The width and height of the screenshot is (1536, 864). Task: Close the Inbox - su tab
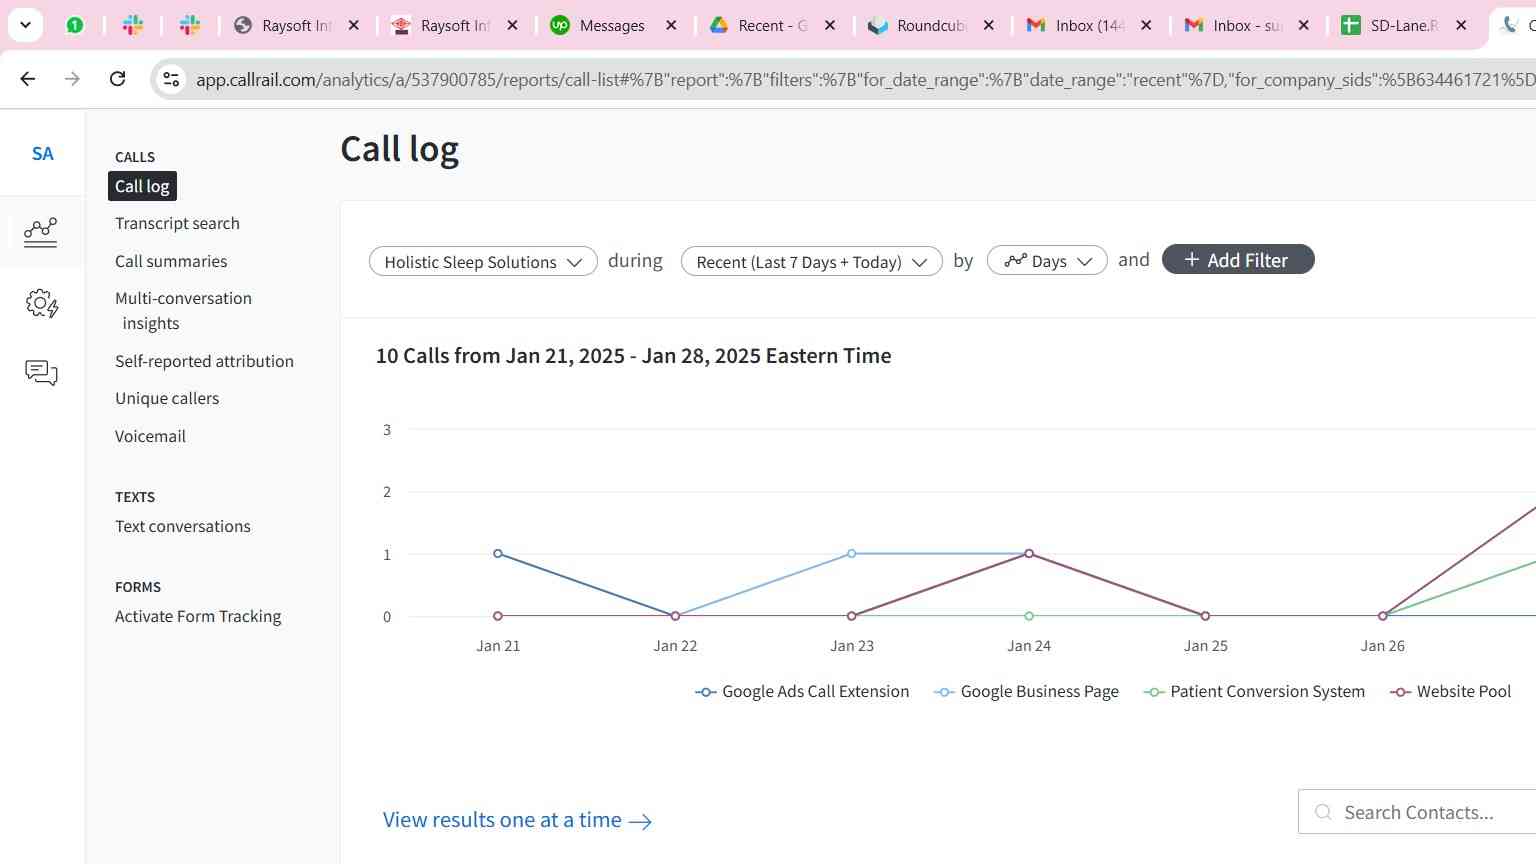pos(1304,25)
